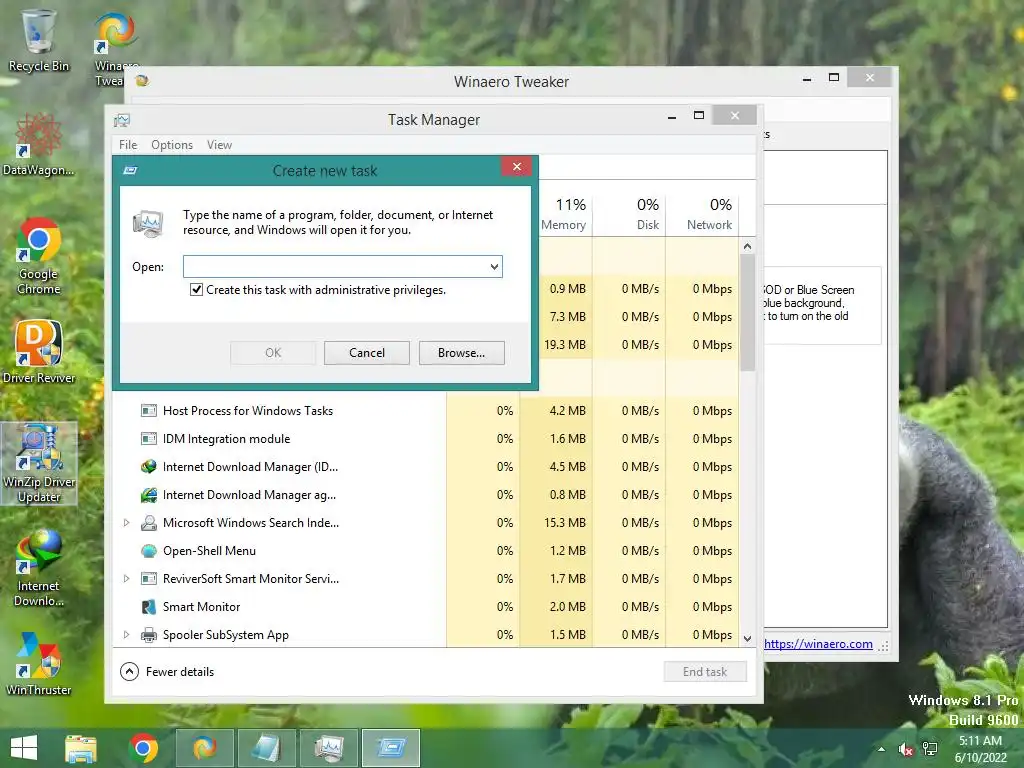Click OK in Create new task dialog
The image size is (1024, 768).
(x=273, y=353)
